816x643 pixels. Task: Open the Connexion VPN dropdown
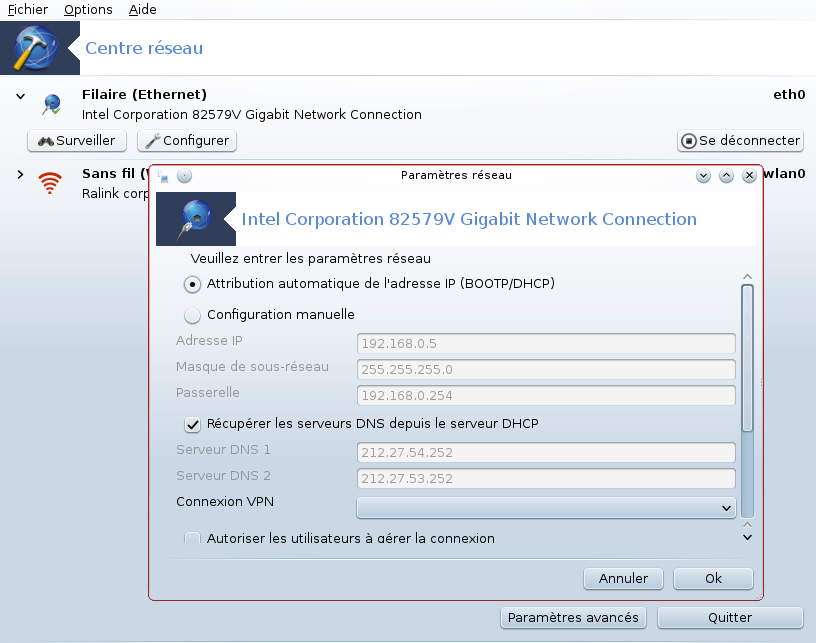click(x=546, y=508)
